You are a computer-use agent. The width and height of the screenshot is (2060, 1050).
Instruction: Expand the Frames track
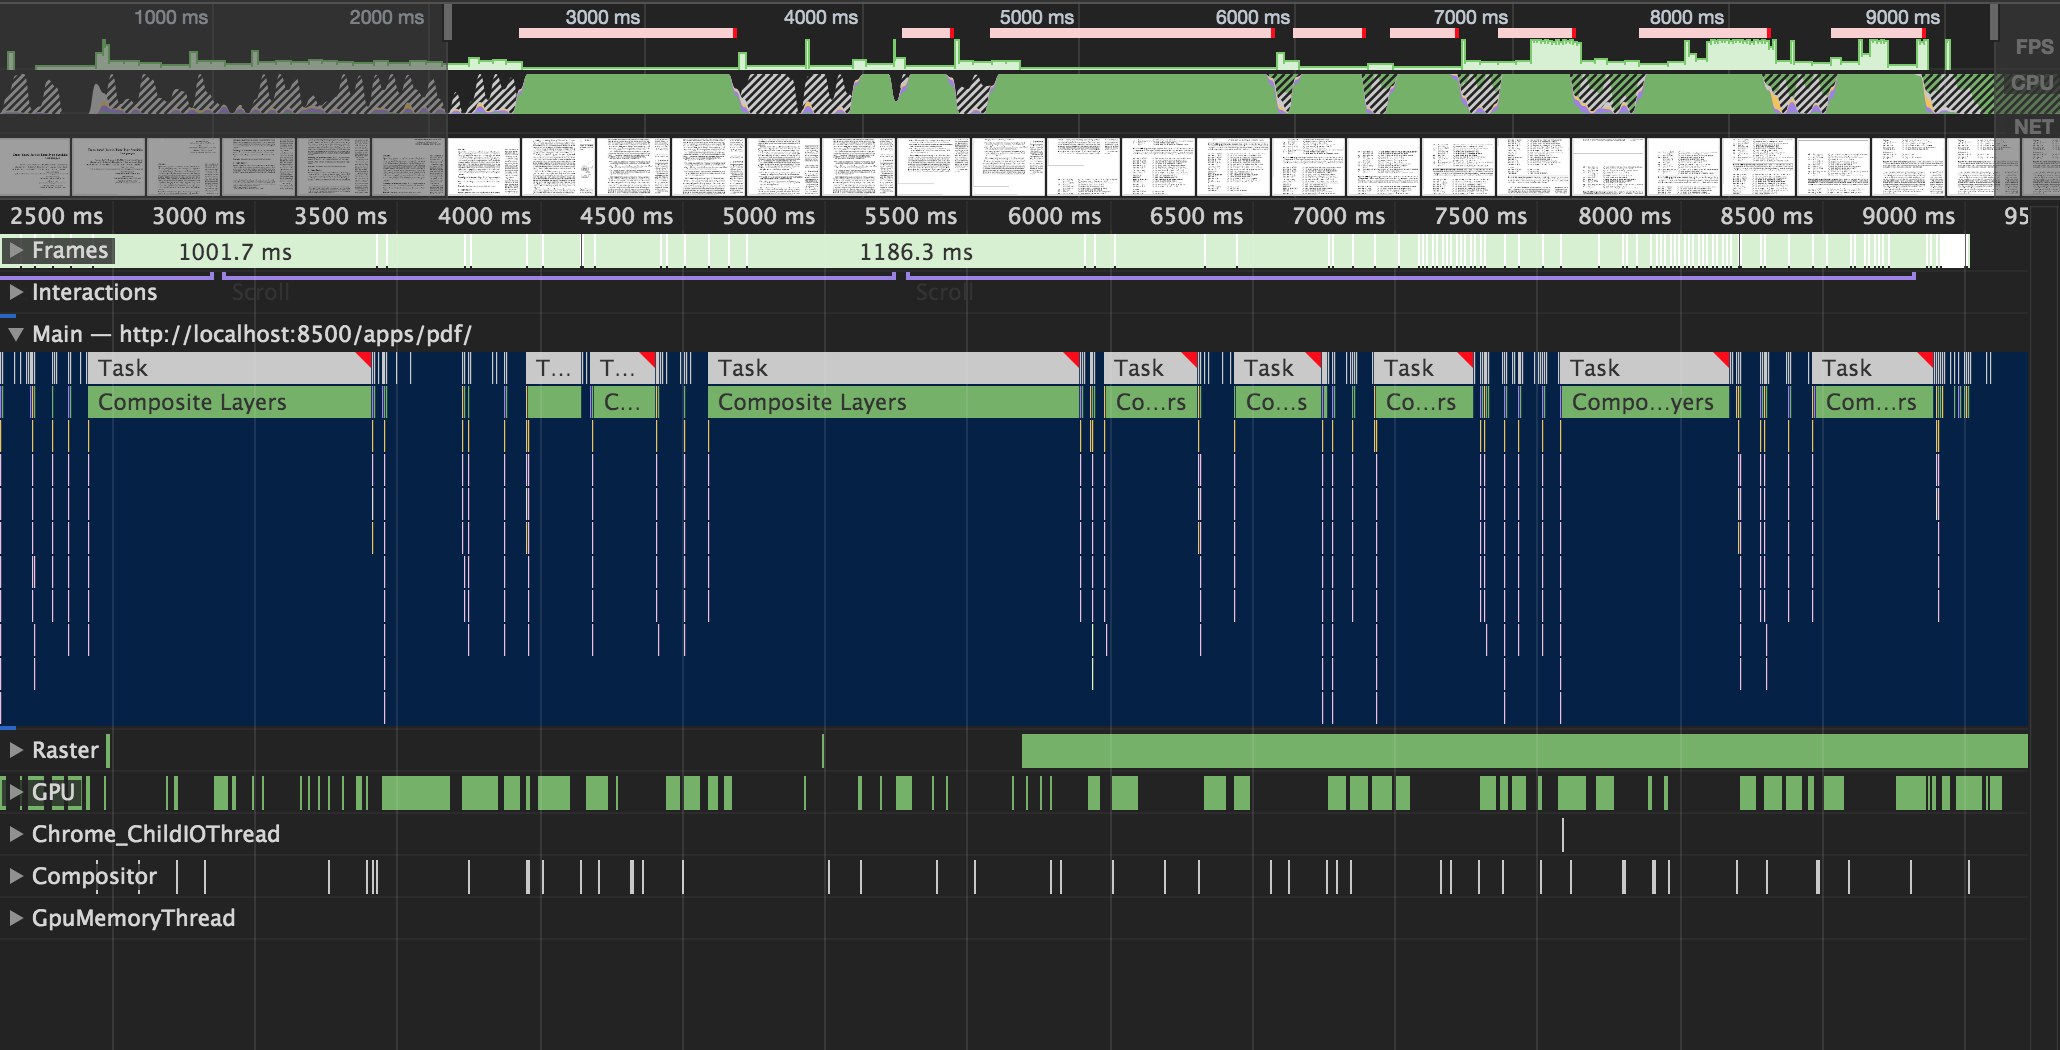pyautogui.click(x=16, y=250)
